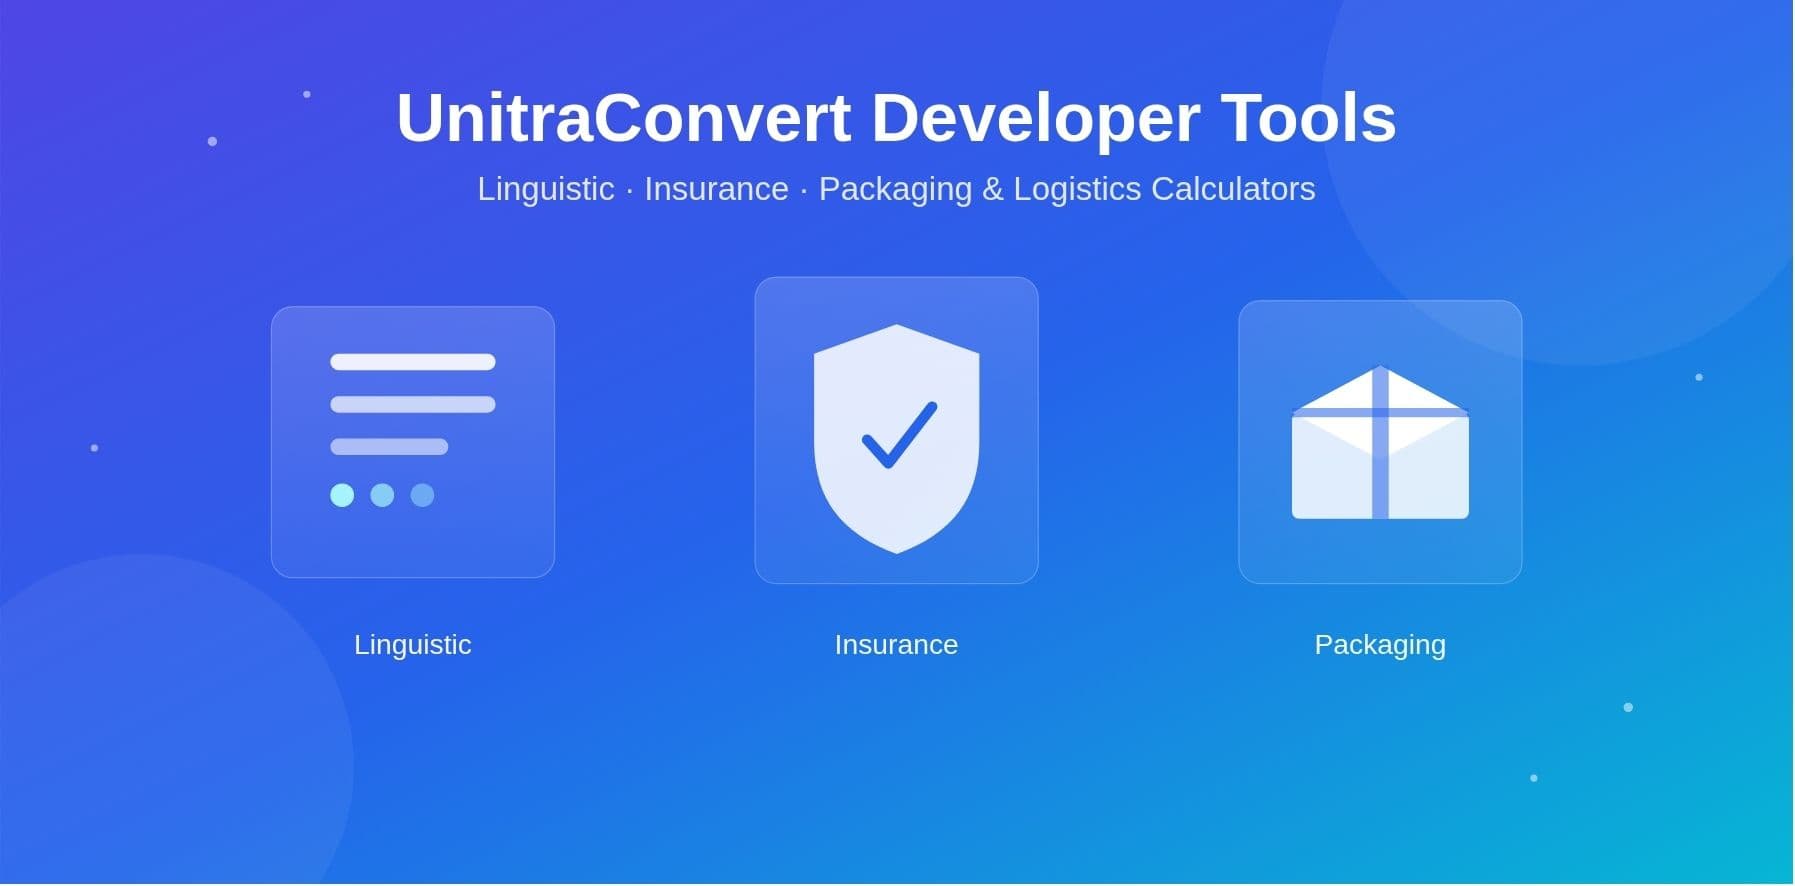
Task: Click the Insurance label under the shield
Action: 897,645
